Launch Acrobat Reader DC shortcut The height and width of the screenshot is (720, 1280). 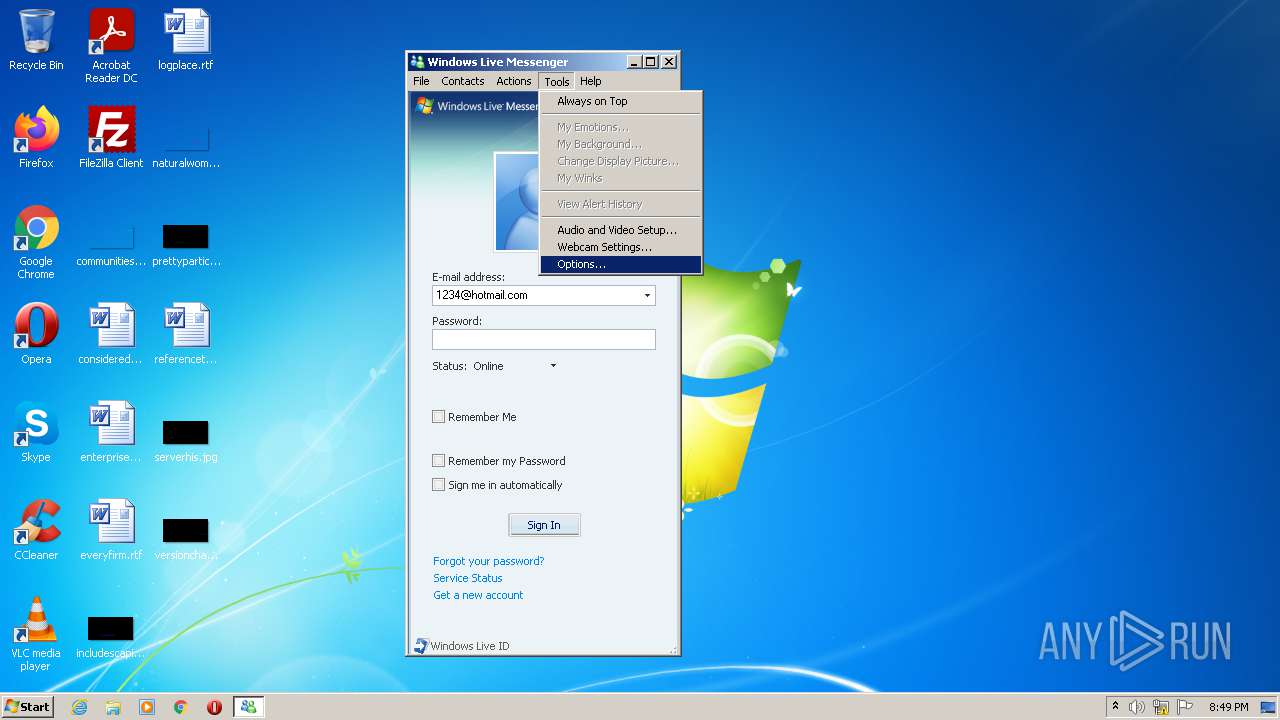tap(111, 46)
